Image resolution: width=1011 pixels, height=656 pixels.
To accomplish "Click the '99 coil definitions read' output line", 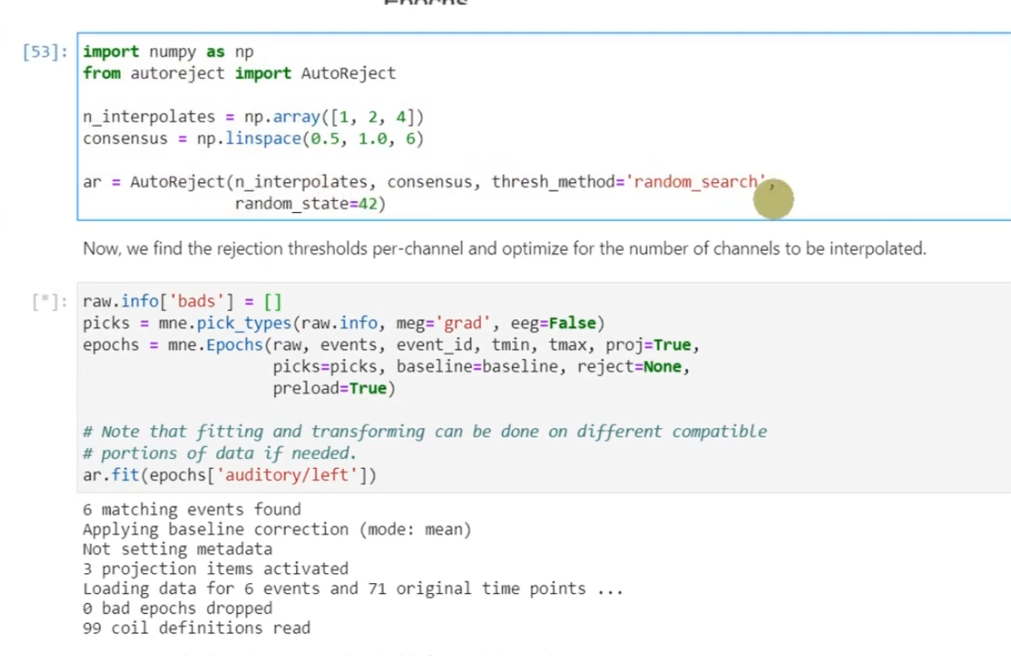I will pyautogui.click(x=195, y=628).
